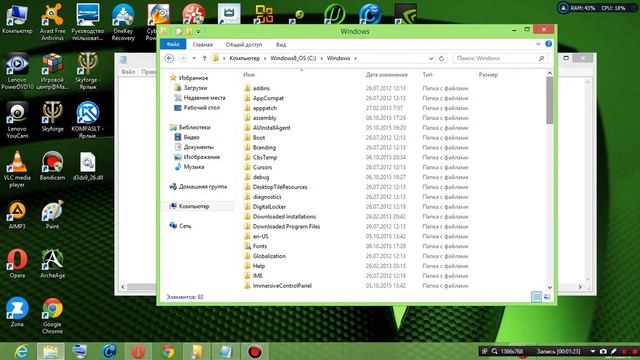
Task: Open AIMP3 from the desktop
Action: pos(17,214)
